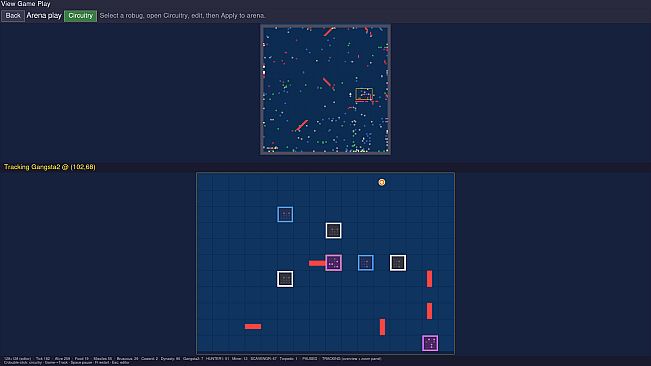Click the Back button

(13, 16)
